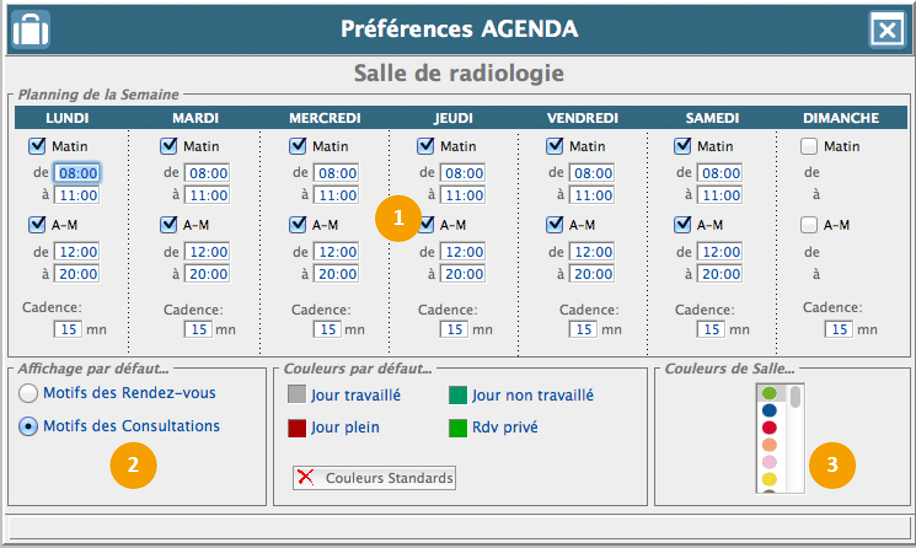Click the briefcase icon in title bar
Viewport: 916px width, 548px height.
coord(30,29)
